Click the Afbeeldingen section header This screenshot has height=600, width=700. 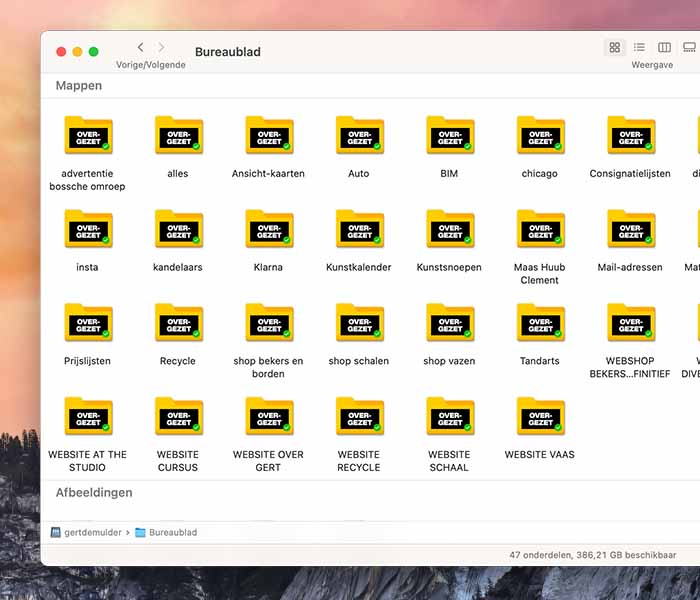tap(94, 493)
